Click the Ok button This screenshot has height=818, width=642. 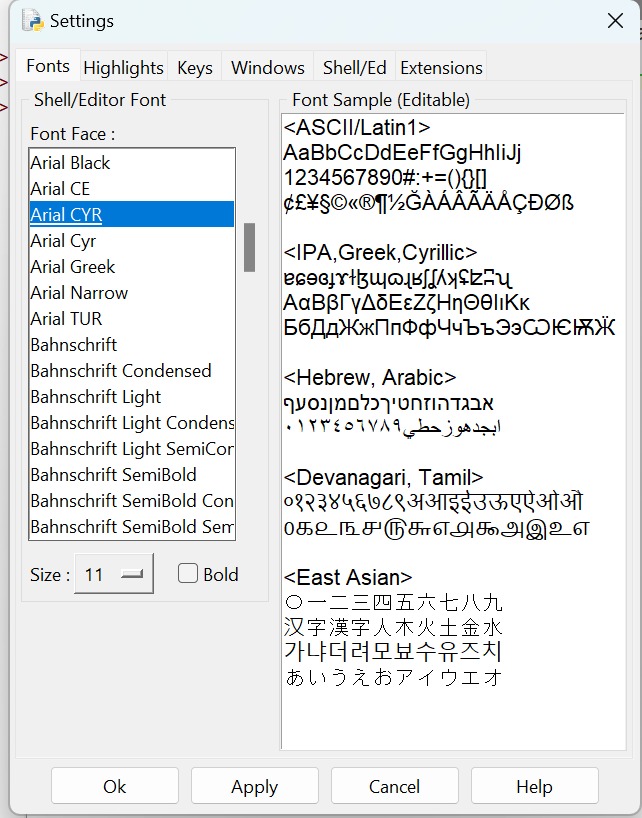(114, 786)
